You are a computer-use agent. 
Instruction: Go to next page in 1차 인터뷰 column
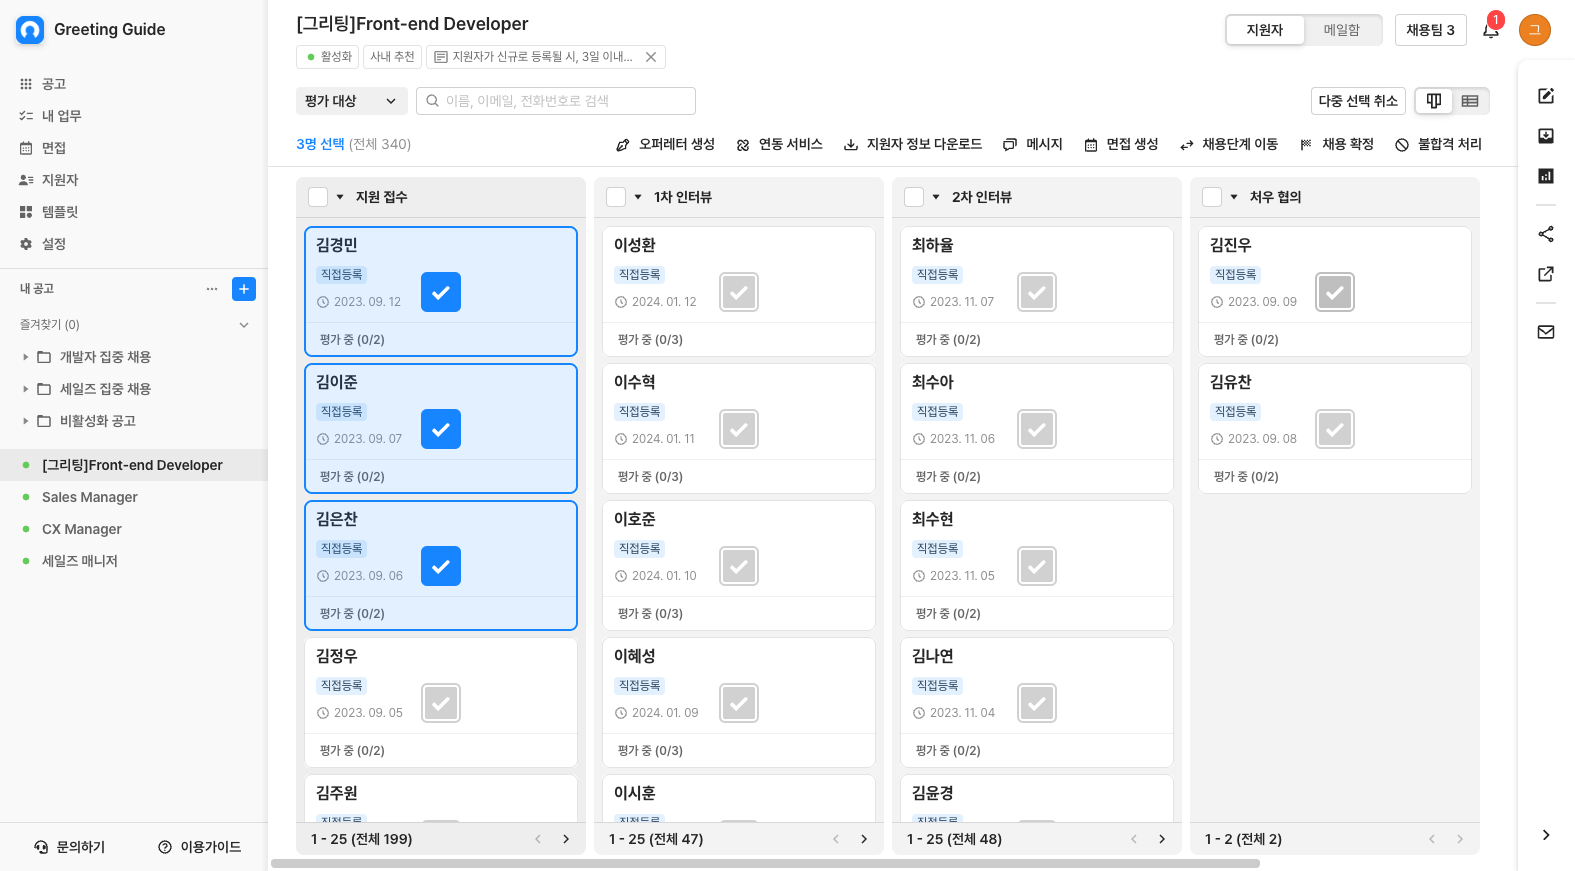point(864,839)
